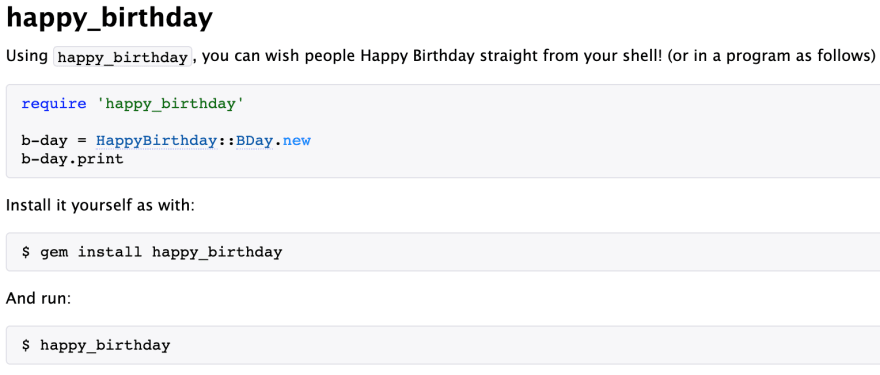Click the $ happy_birthday shell command

[x=96, y=345]
